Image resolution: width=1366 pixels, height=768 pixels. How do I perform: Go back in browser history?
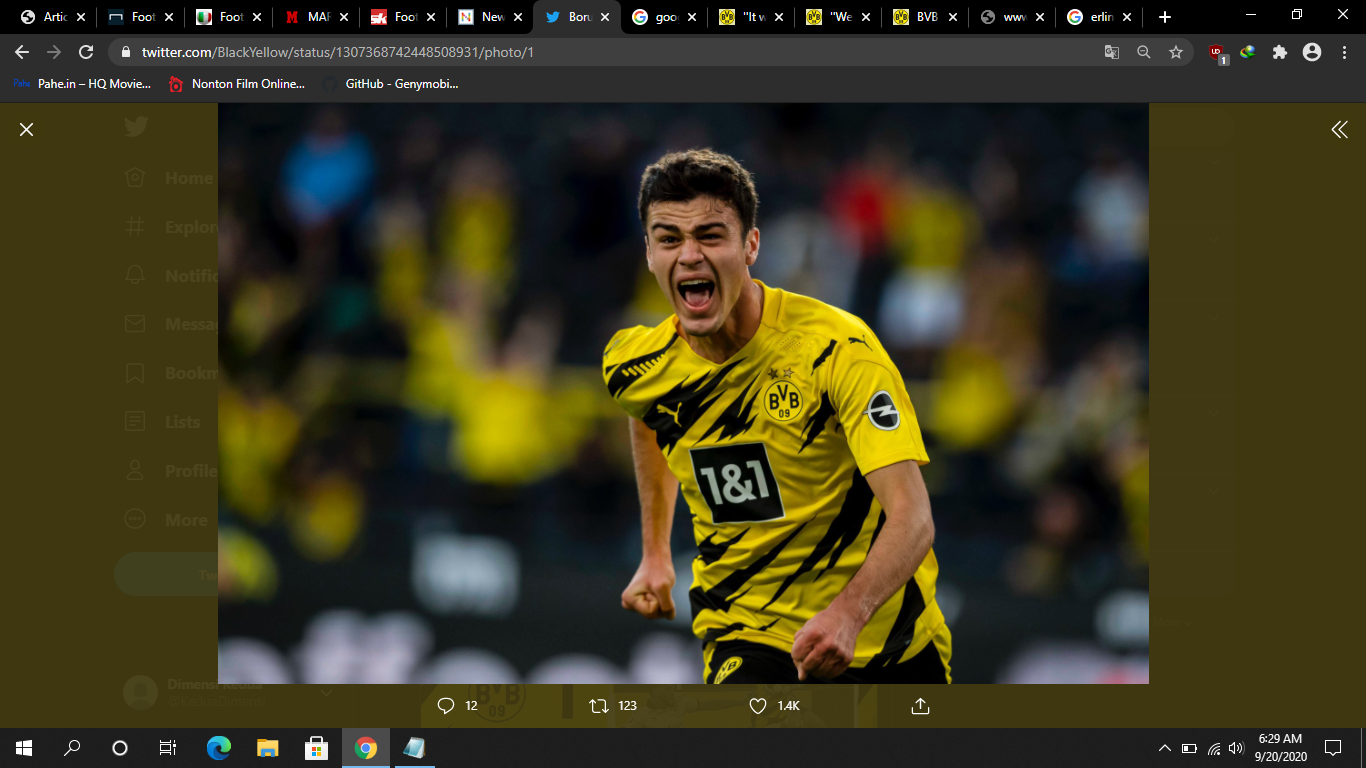[x=22, y=52]
